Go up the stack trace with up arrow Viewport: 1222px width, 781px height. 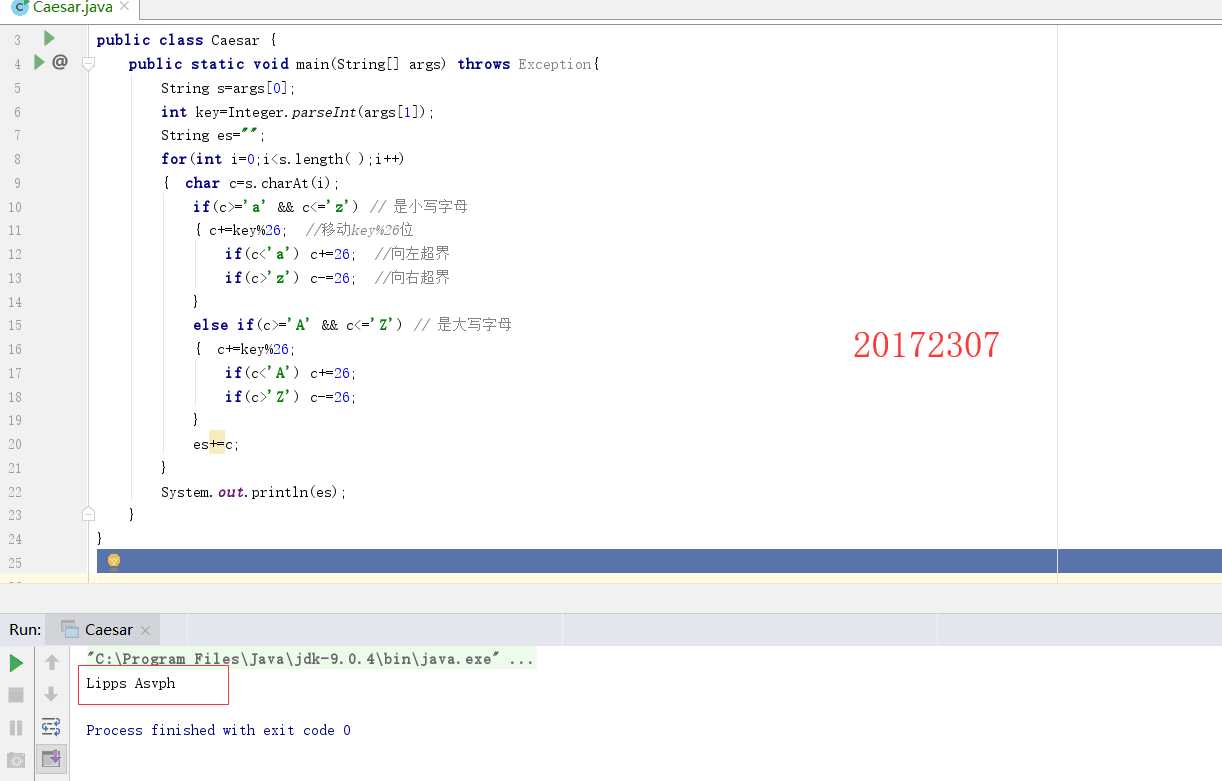coord(52,662)
